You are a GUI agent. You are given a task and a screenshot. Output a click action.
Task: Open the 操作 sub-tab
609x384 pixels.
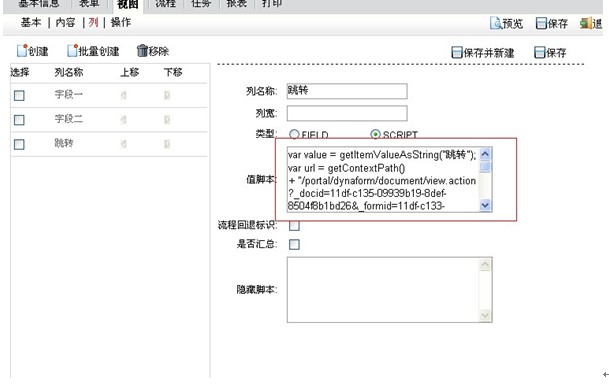(x=121, y=23)
